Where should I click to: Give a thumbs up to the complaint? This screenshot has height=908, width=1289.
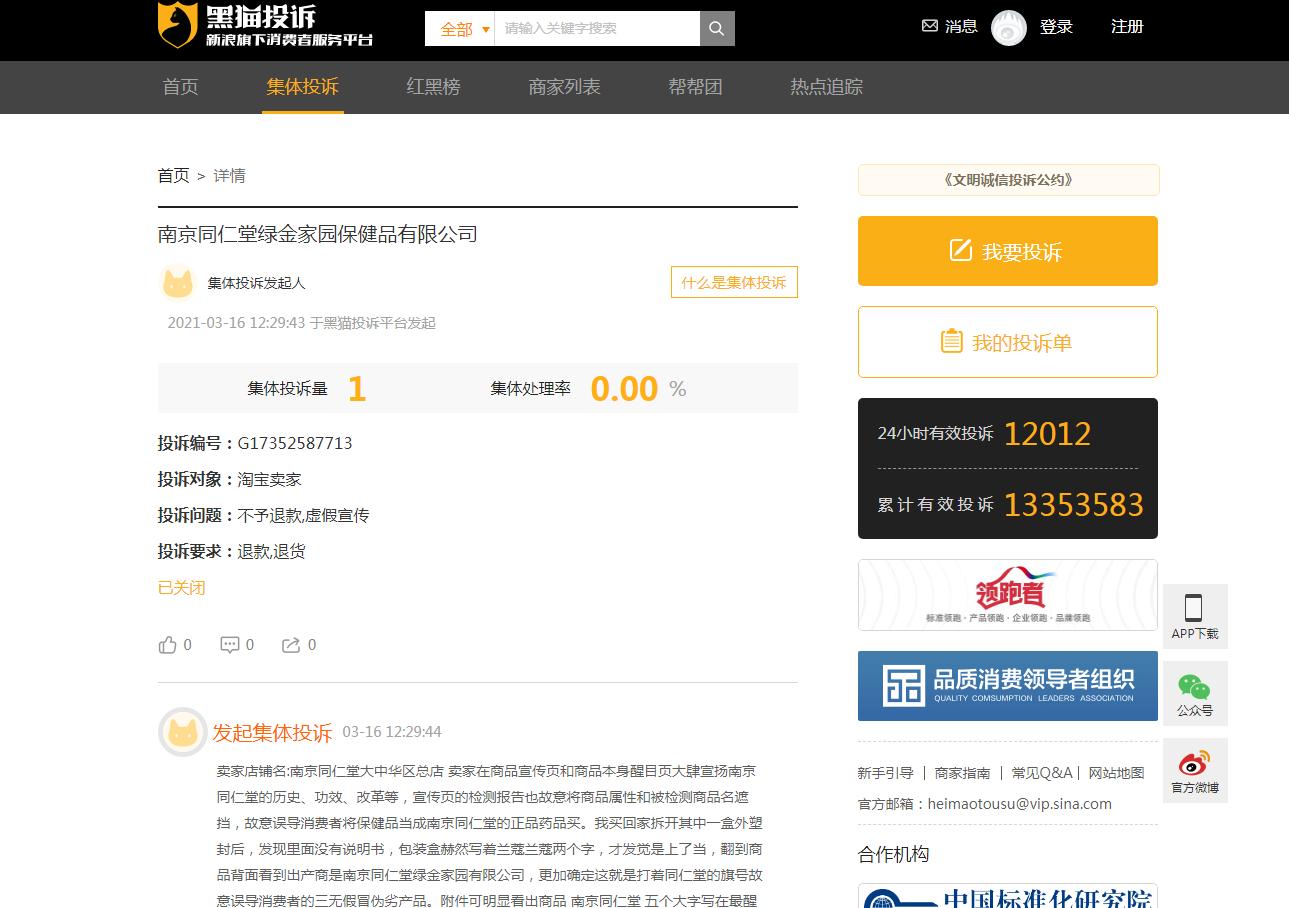tap(167, 644)
